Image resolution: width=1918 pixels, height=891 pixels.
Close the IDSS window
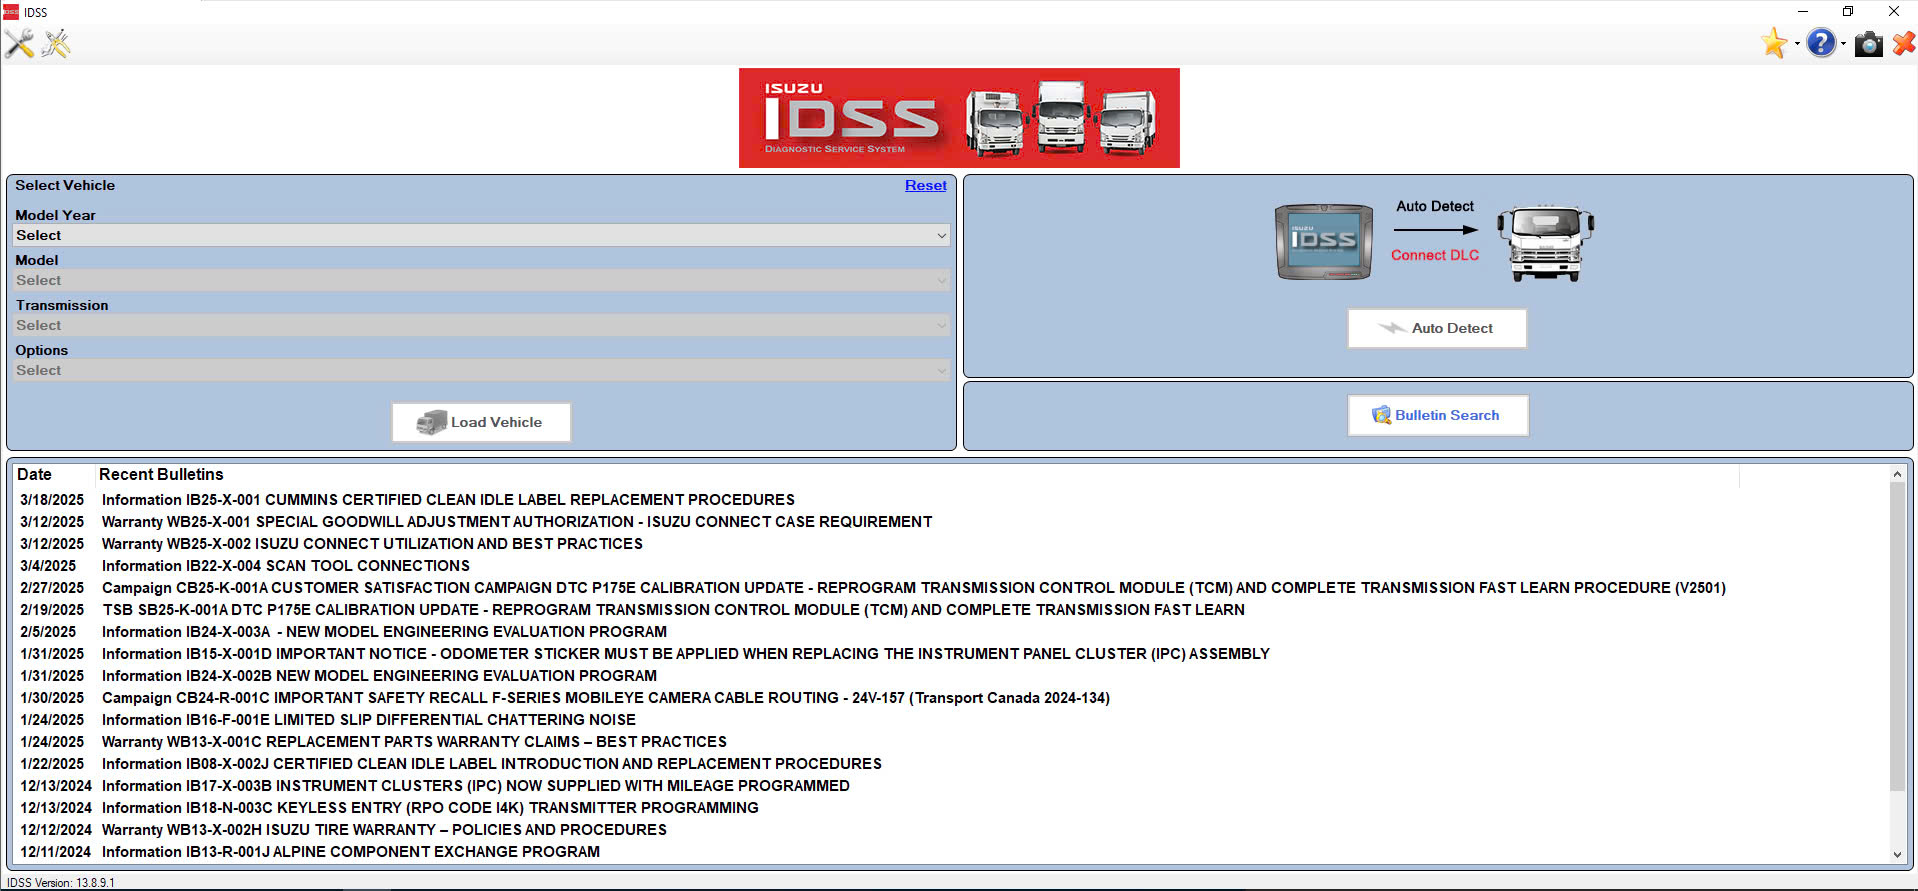tap(1894, 12)
